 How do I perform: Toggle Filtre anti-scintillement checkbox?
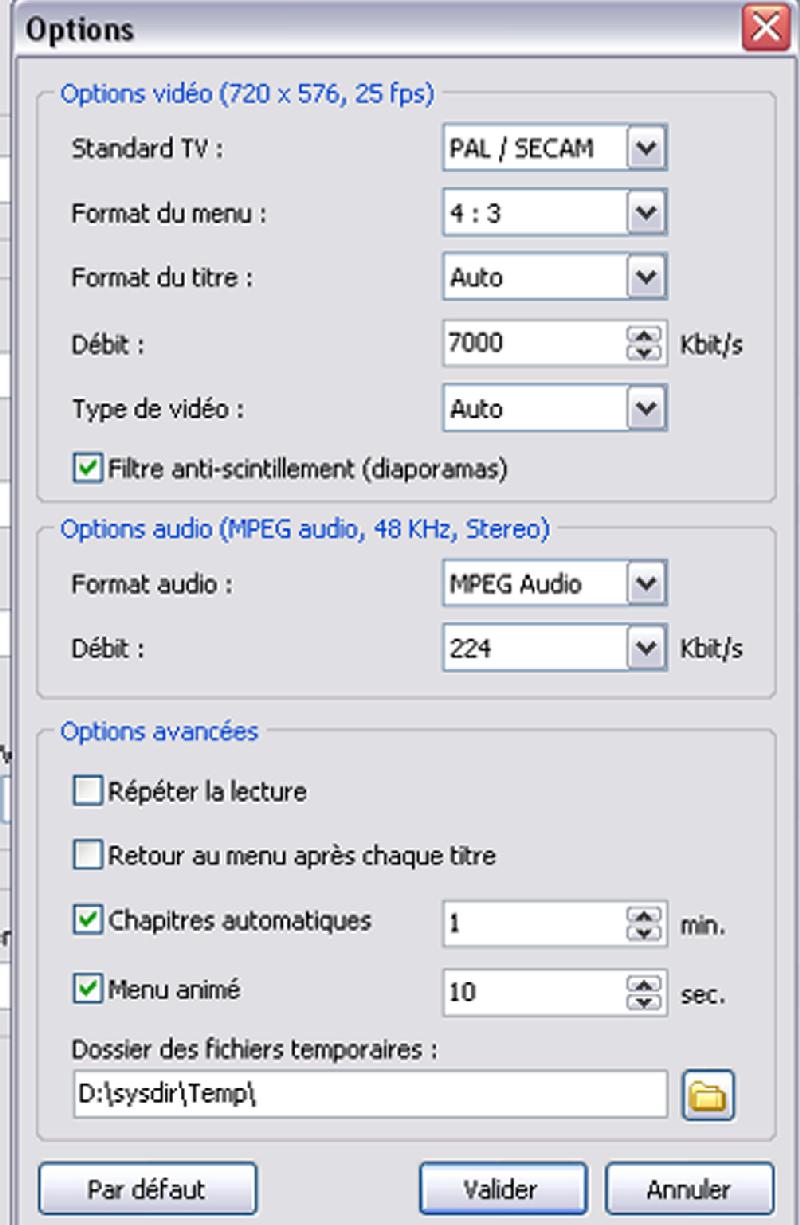pos(88,468)
